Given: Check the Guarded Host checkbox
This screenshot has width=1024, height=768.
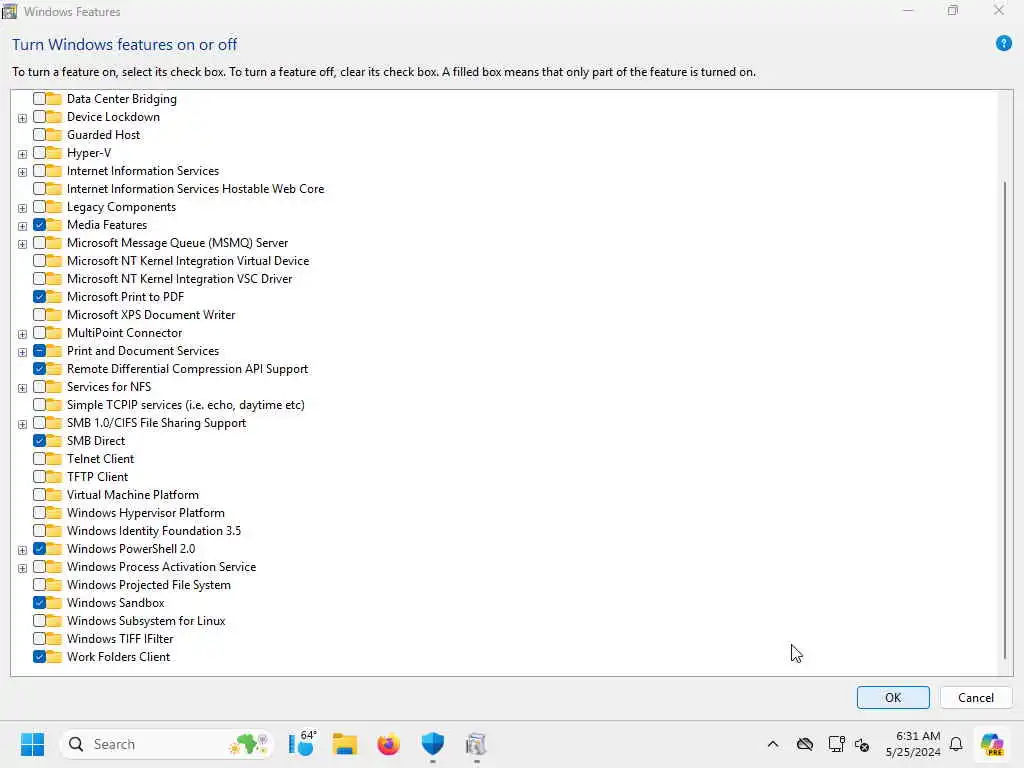Looking at the screenshot, I should 39,135.
